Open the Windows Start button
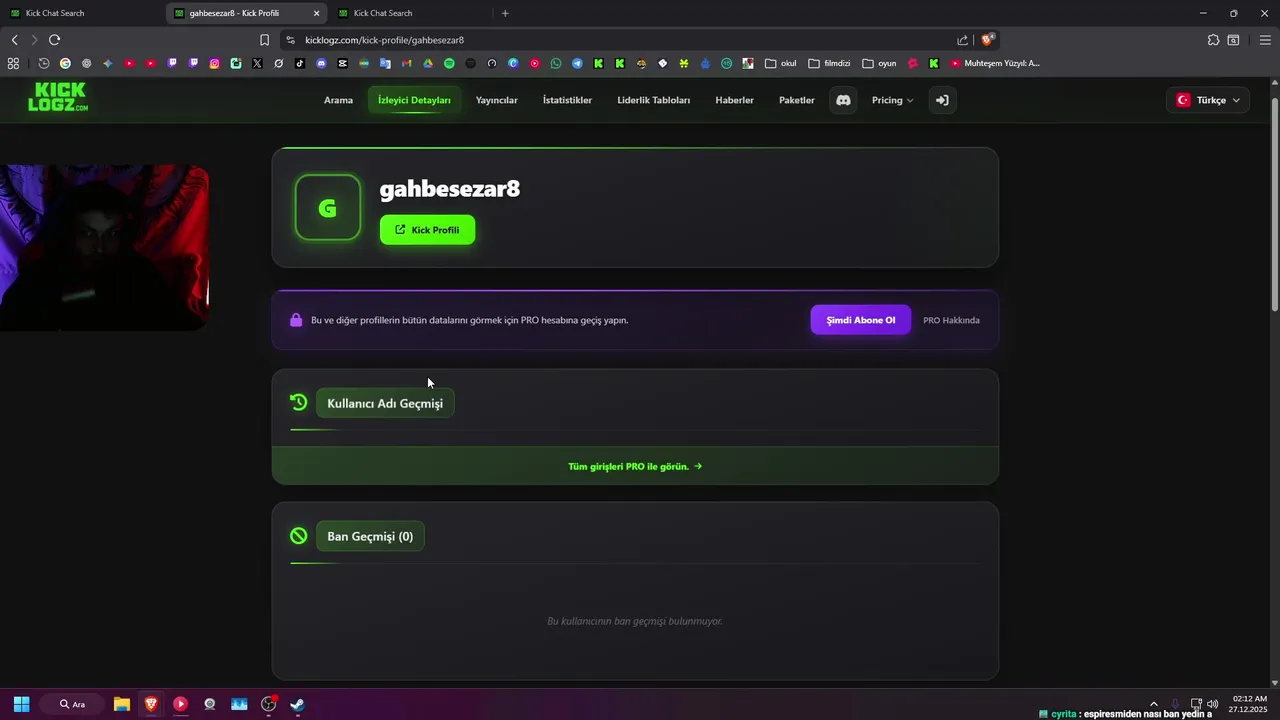This screenshot has height=720, width=1280. [x=21, y=704]
